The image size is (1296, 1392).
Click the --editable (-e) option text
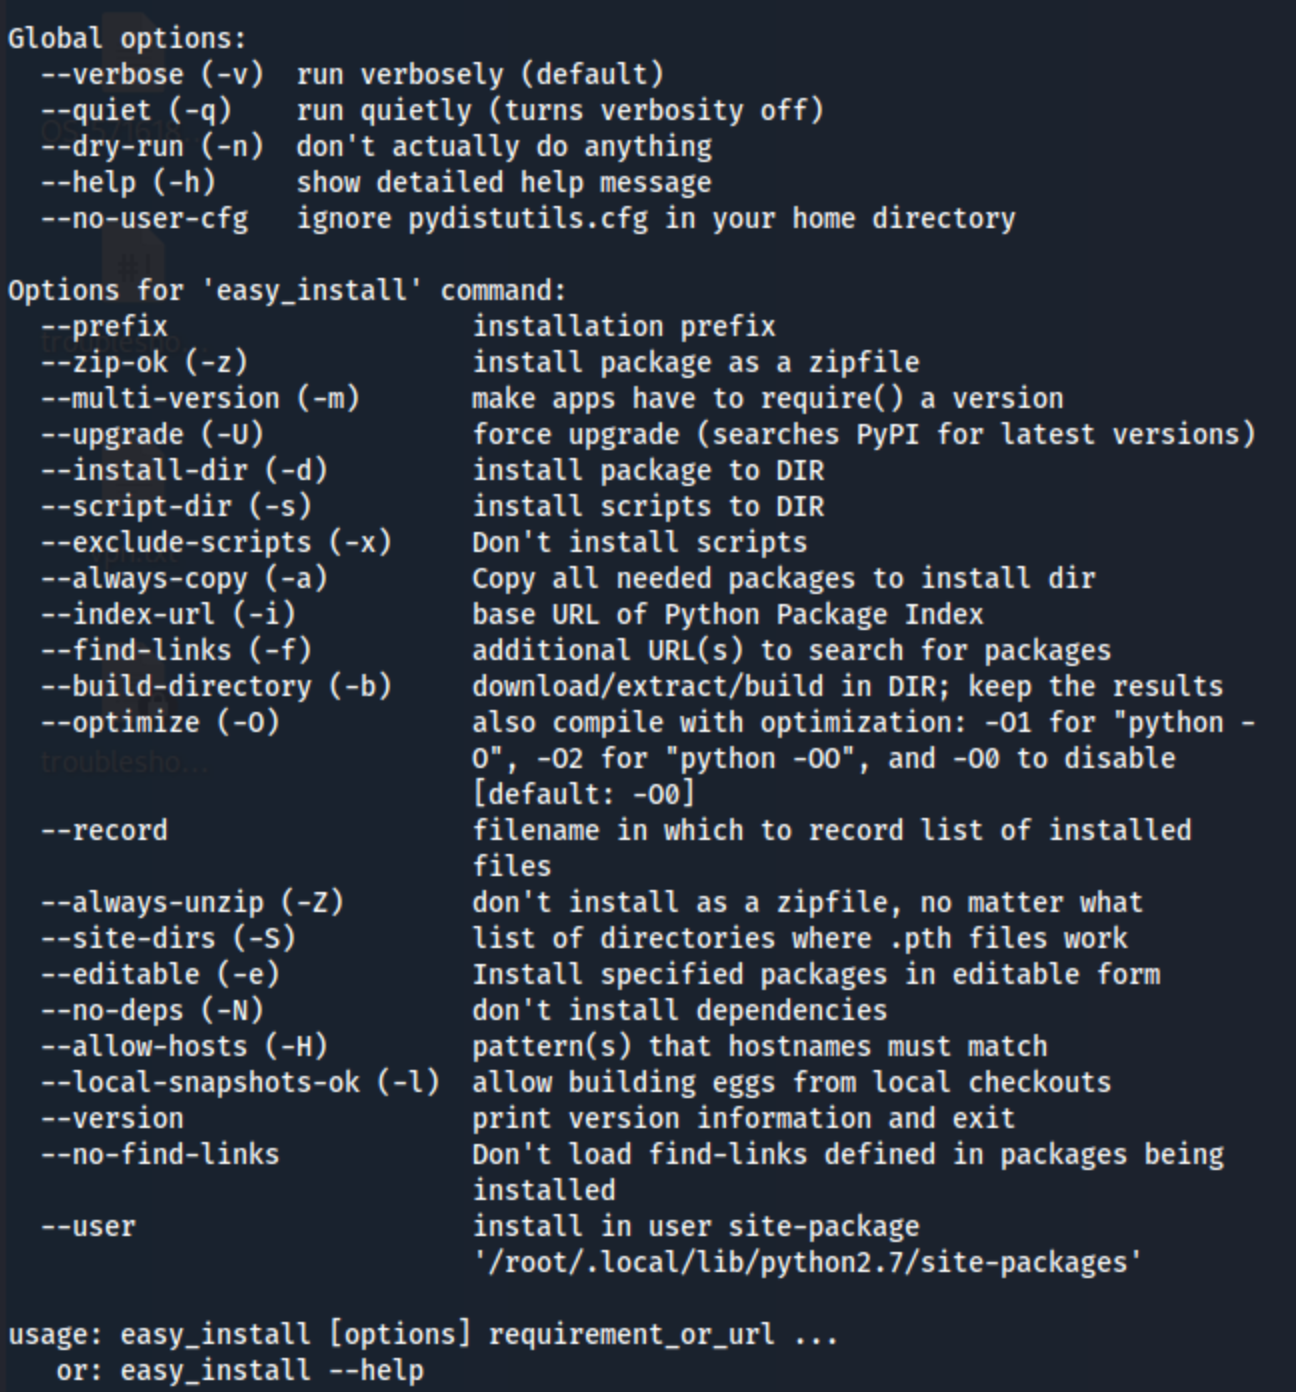pyautogui.click(x=160, y=975)
